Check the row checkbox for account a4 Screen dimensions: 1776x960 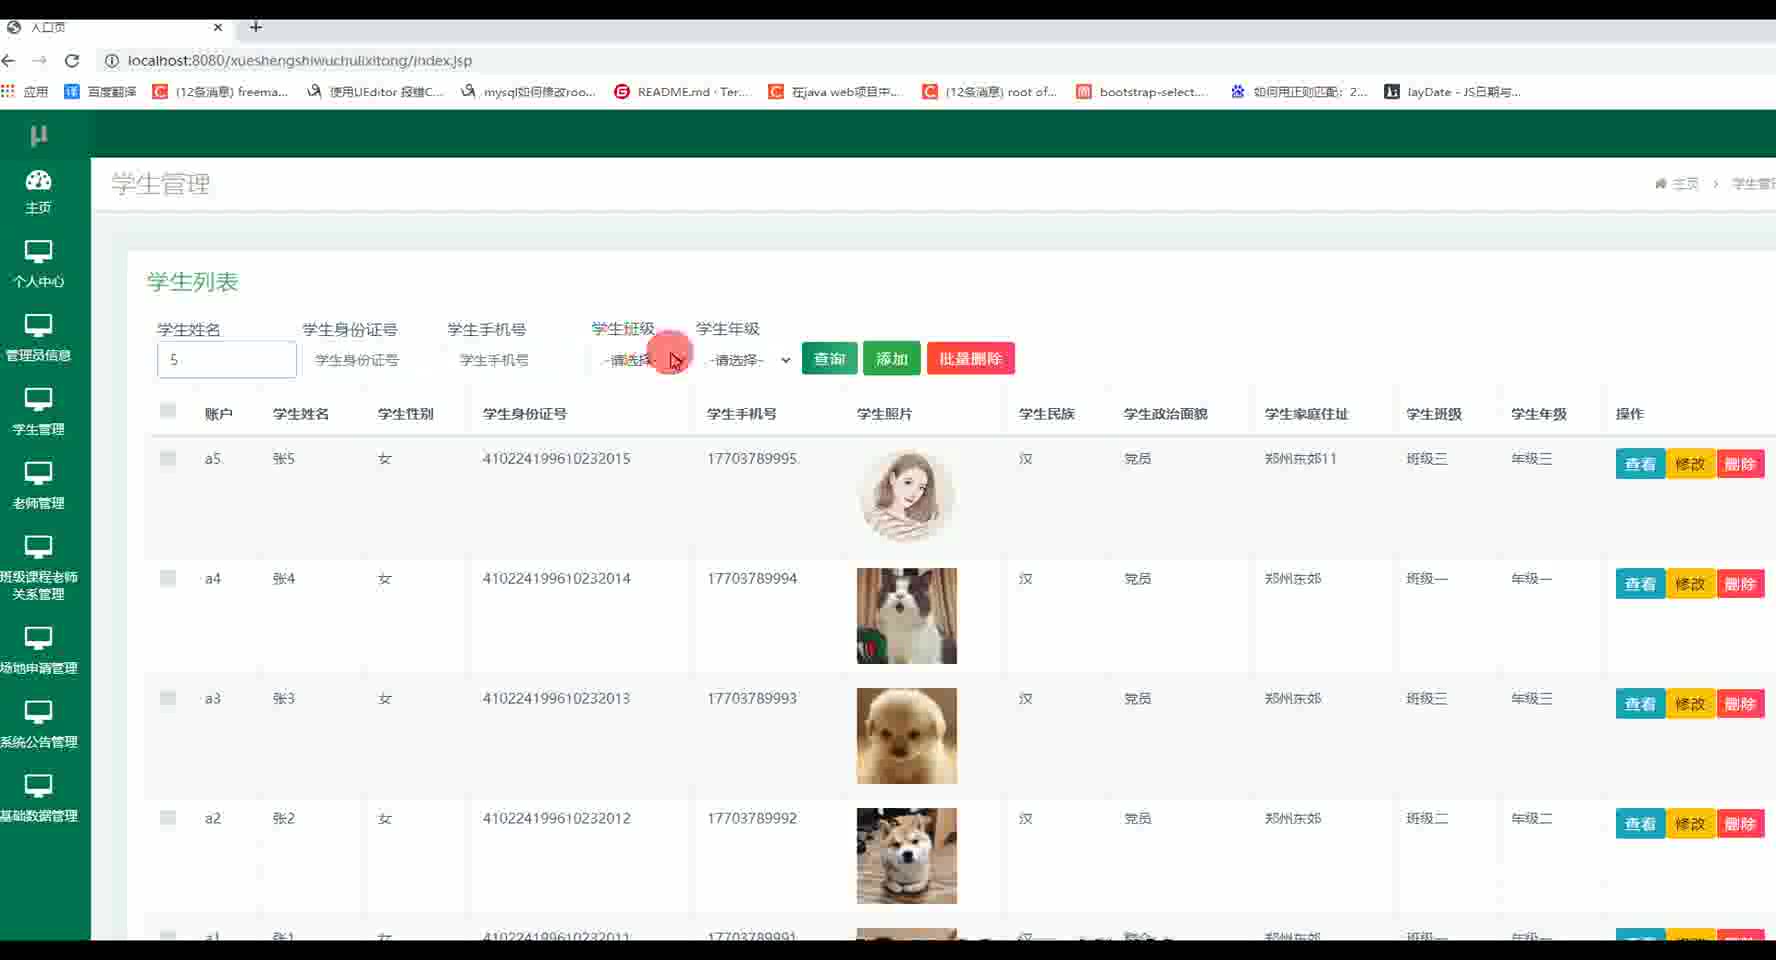point(168,578)
